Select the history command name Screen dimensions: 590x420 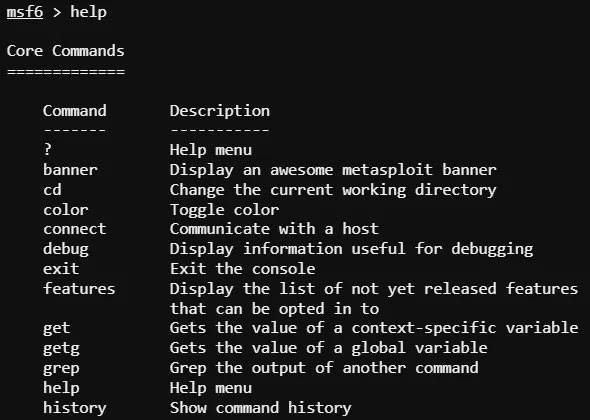(75, 408)
